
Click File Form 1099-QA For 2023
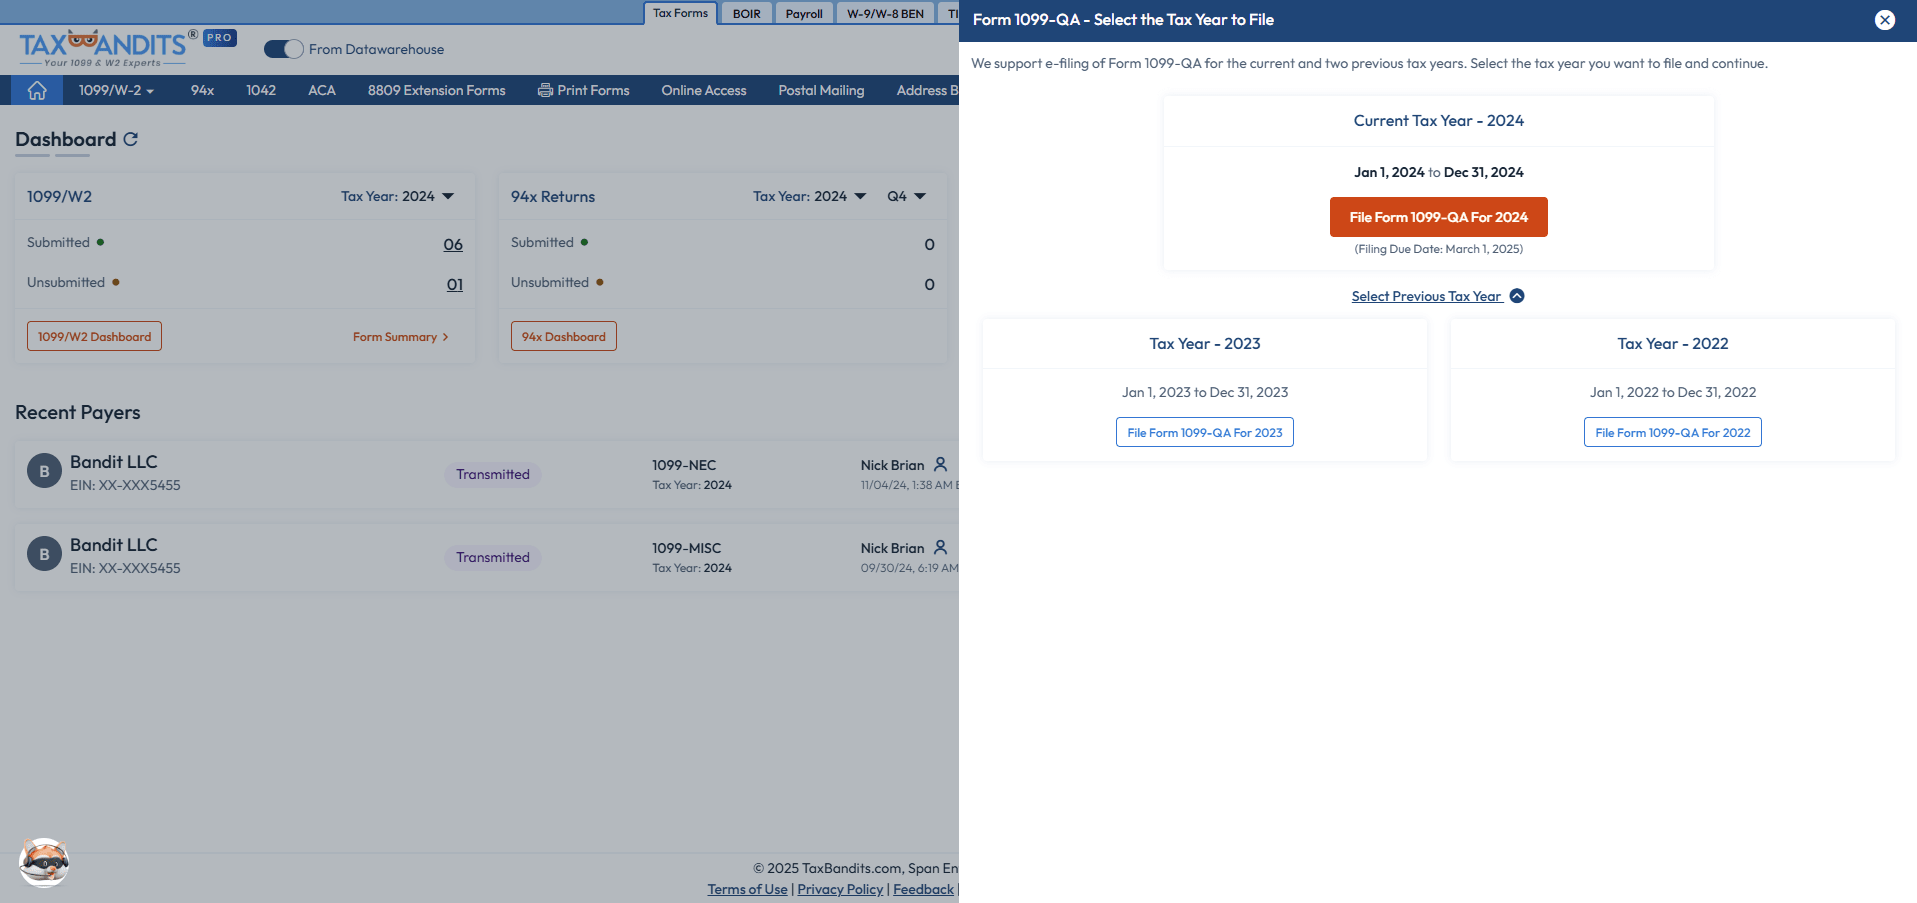[1204, 432]
